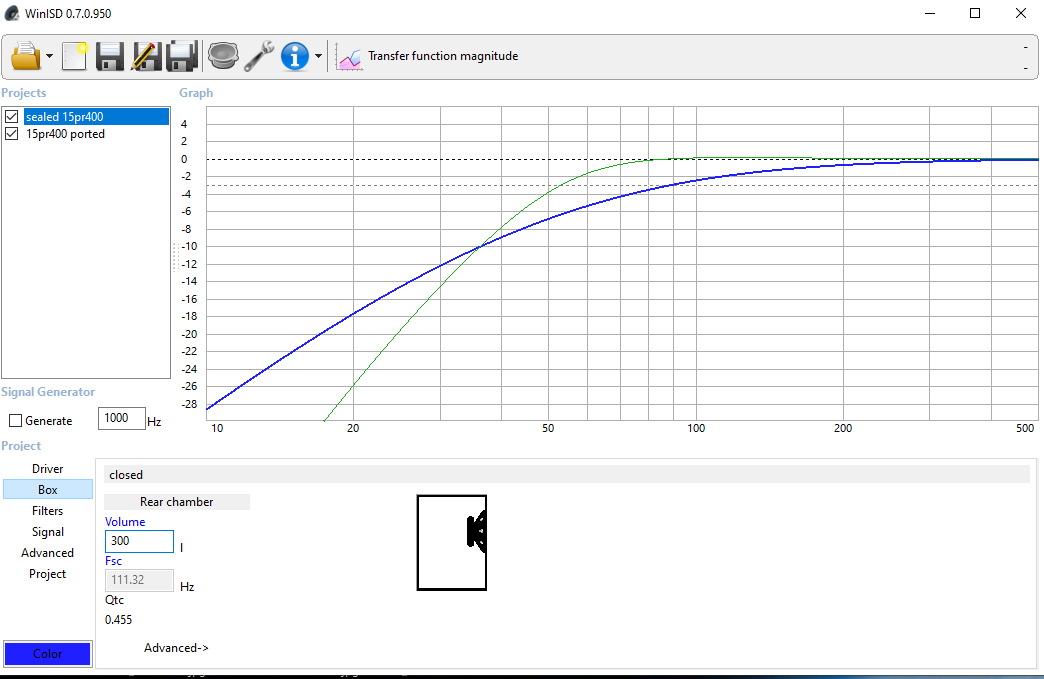Open project folder icon in toolbar

(x=25, y=57)
